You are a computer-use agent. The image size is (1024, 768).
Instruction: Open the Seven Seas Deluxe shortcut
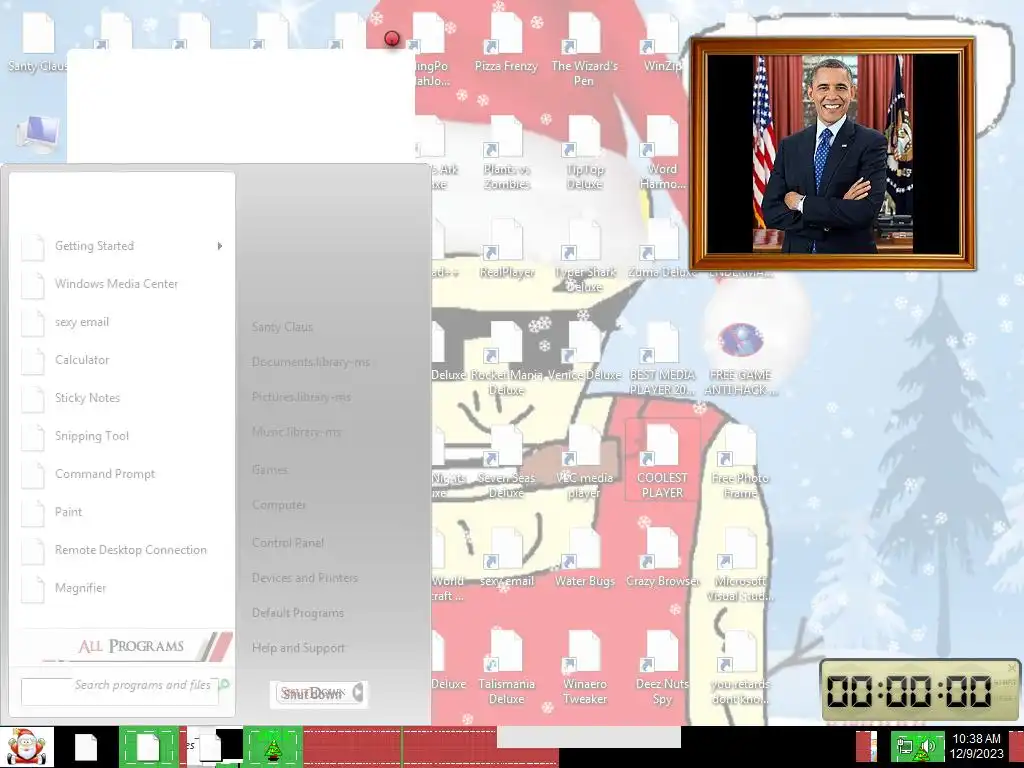506,462
